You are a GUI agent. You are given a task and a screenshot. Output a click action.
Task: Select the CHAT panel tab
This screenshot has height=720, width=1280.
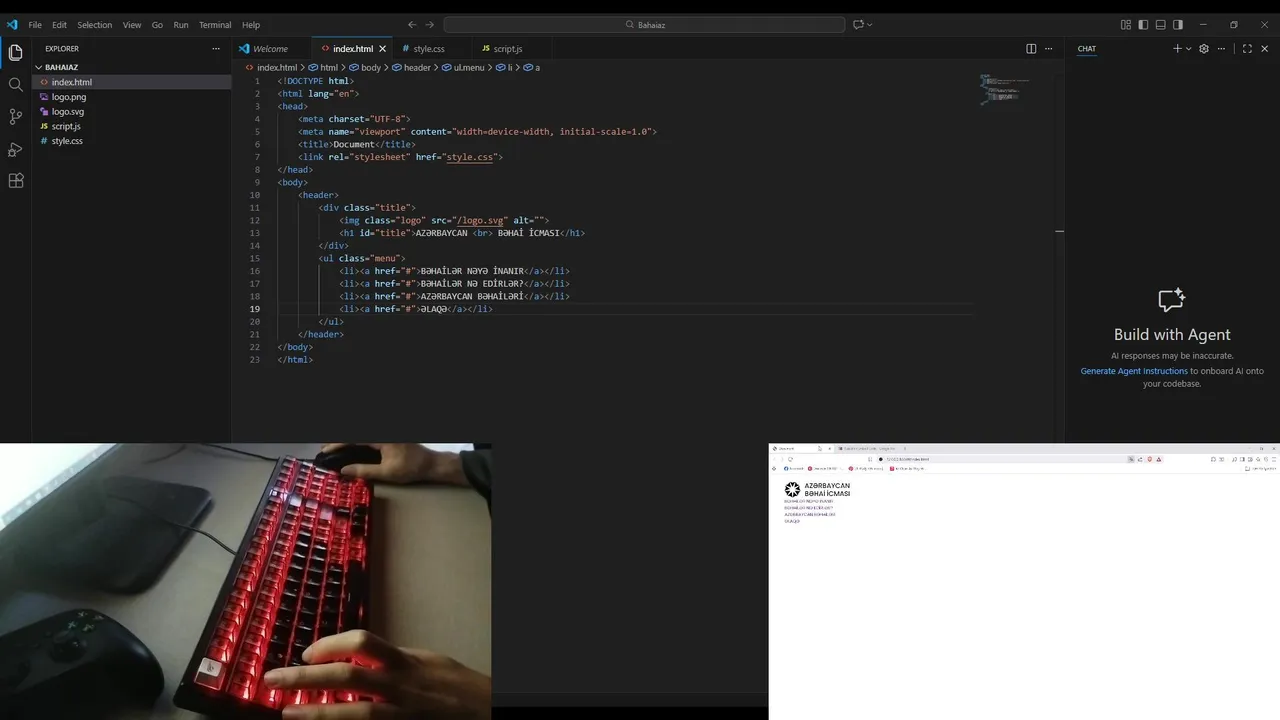[x=1086, y=48]
